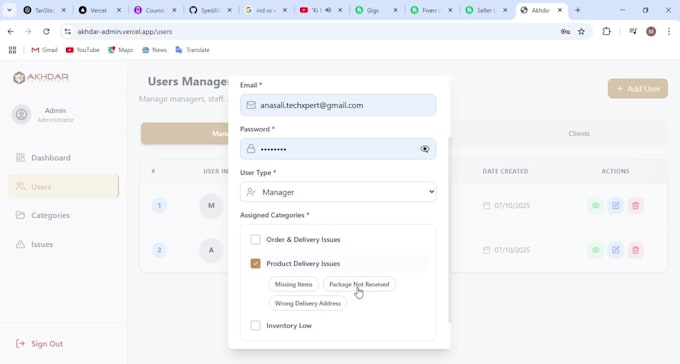
Task: Delete user in row 1
Action: (x=636, y=206)
